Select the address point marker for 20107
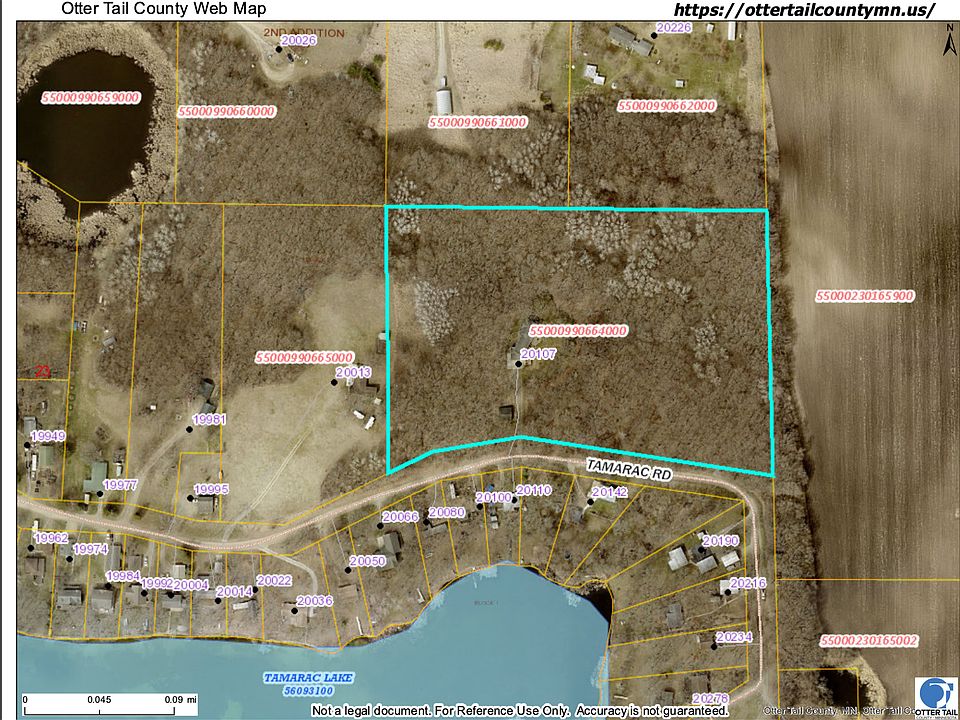The height and width of the screenshot is (720, 960). coord(518,364)
